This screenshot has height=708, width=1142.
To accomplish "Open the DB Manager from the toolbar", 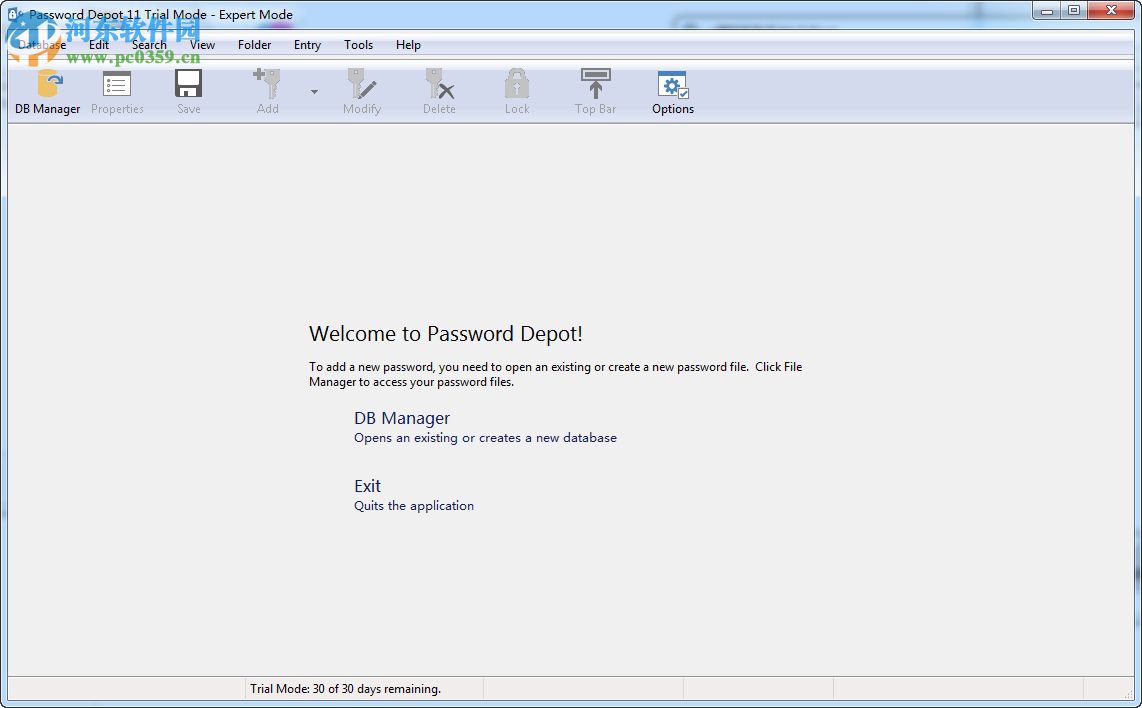I will pos(46,90).
